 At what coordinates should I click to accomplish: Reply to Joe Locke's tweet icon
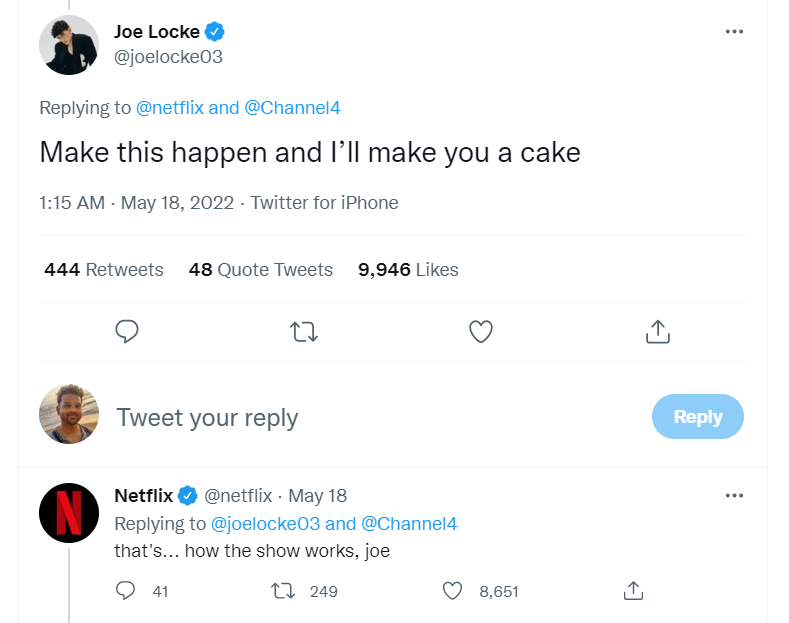tap(127, 331)
